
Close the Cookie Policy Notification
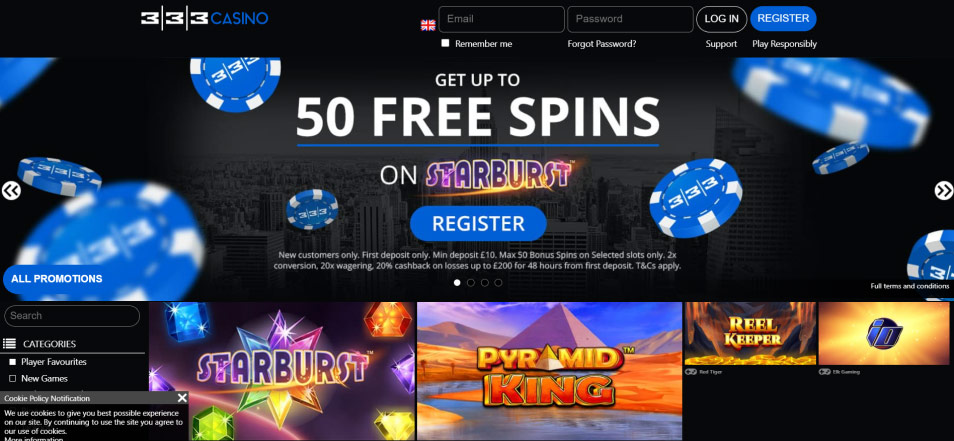(x=181, y=398)
